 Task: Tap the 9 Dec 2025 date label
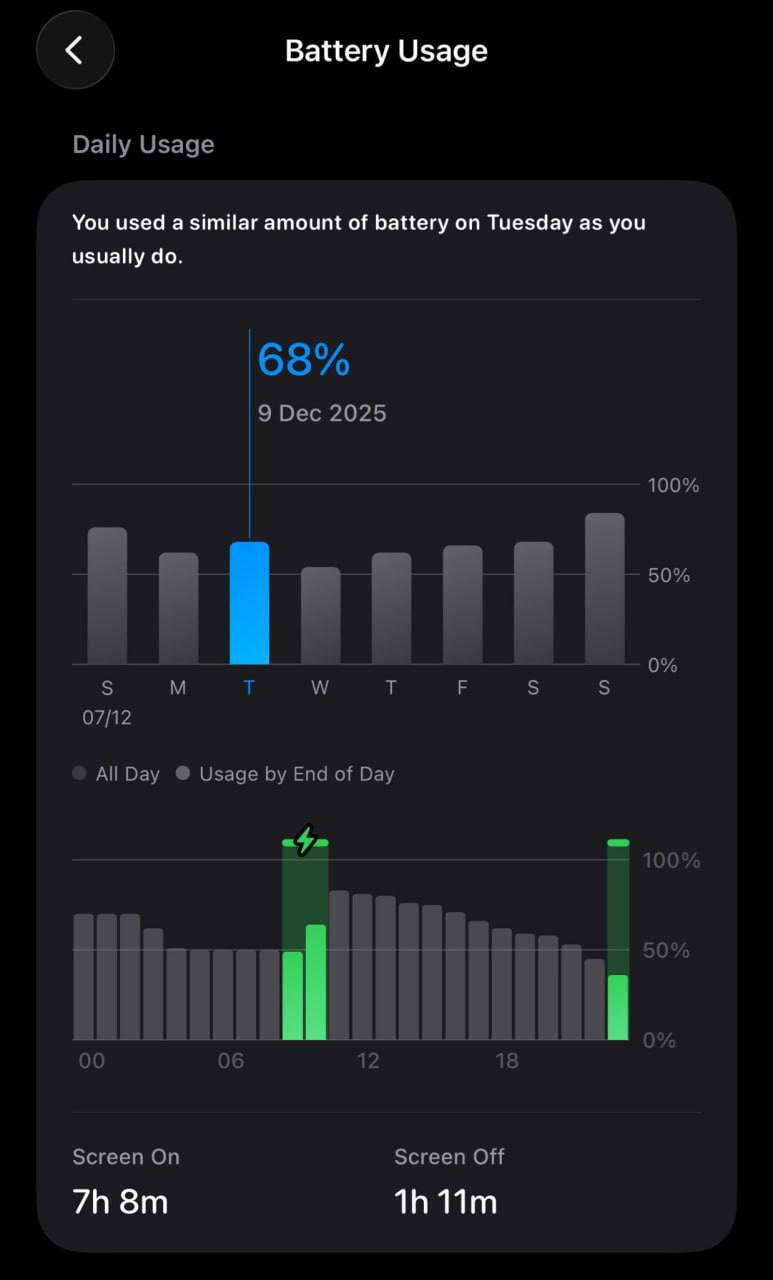pyautogui.click(x=322, y=413)
